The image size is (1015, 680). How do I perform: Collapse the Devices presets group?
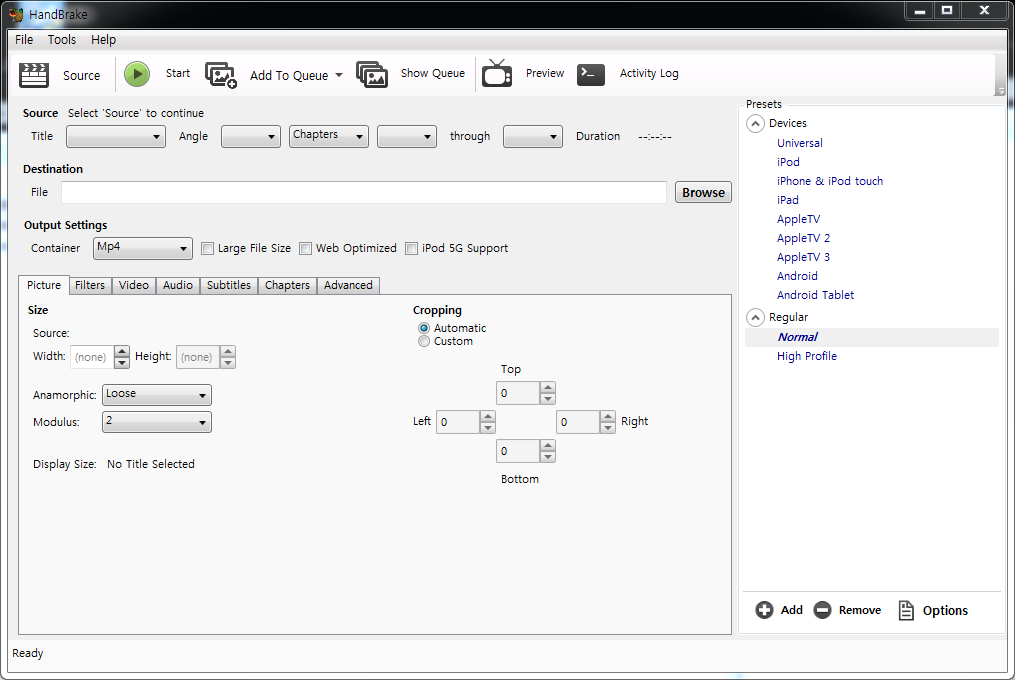[x=755, y=123]
